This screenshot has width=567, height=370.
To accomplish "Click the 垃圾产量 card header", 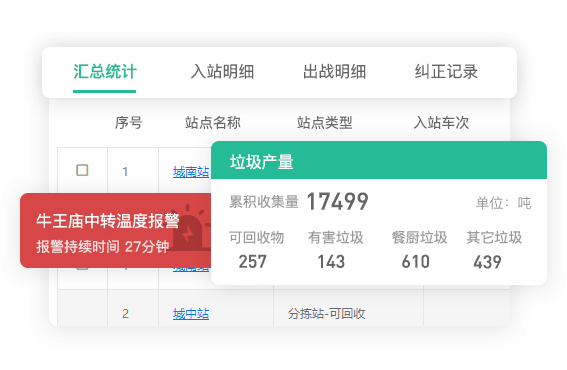I will click(x=379, y=160).
